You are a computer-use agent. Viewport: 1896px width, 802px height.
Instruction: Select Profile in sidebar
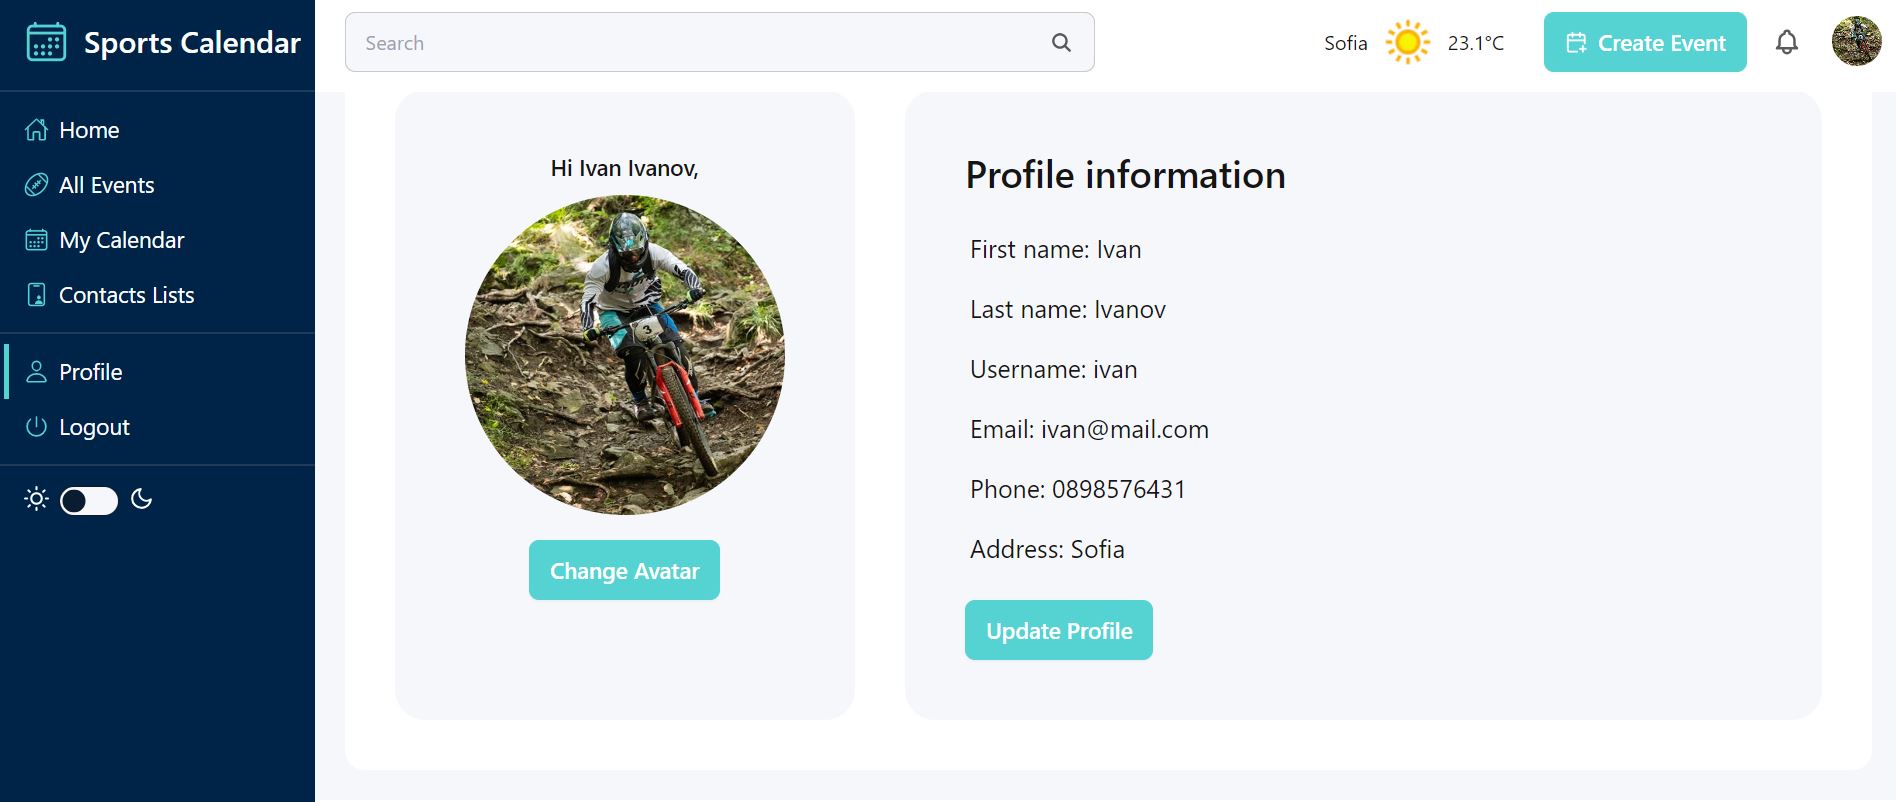(90, 372)
